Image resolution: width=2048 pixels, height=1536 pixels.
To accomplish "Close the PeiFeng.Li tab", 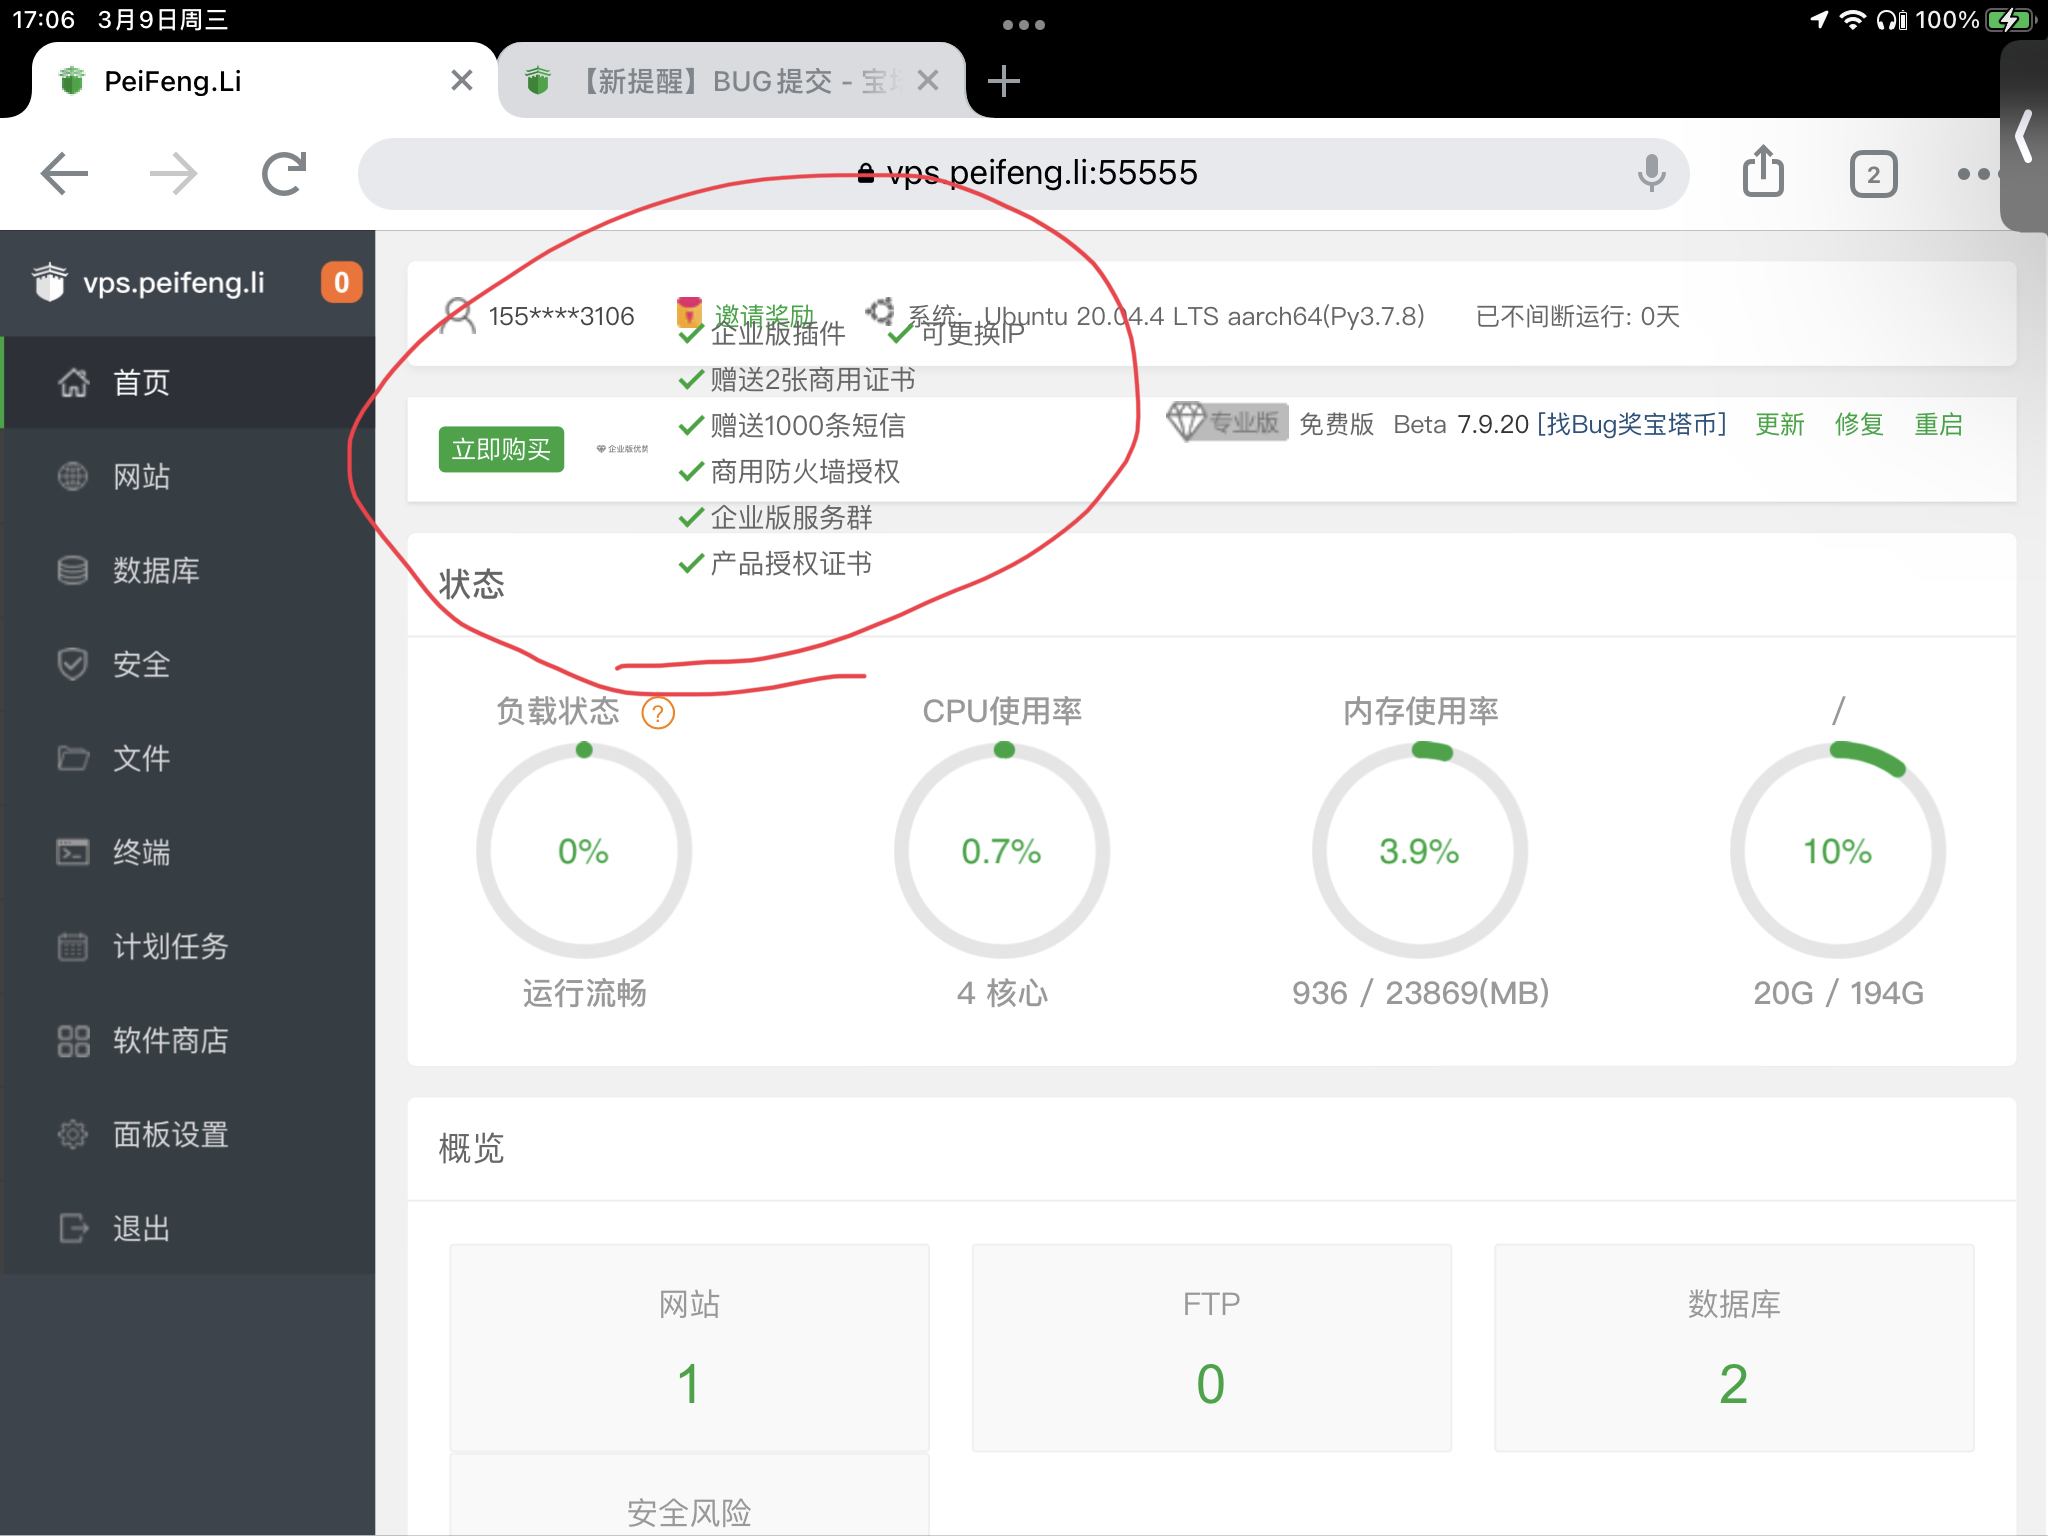I will pos(461,80).
